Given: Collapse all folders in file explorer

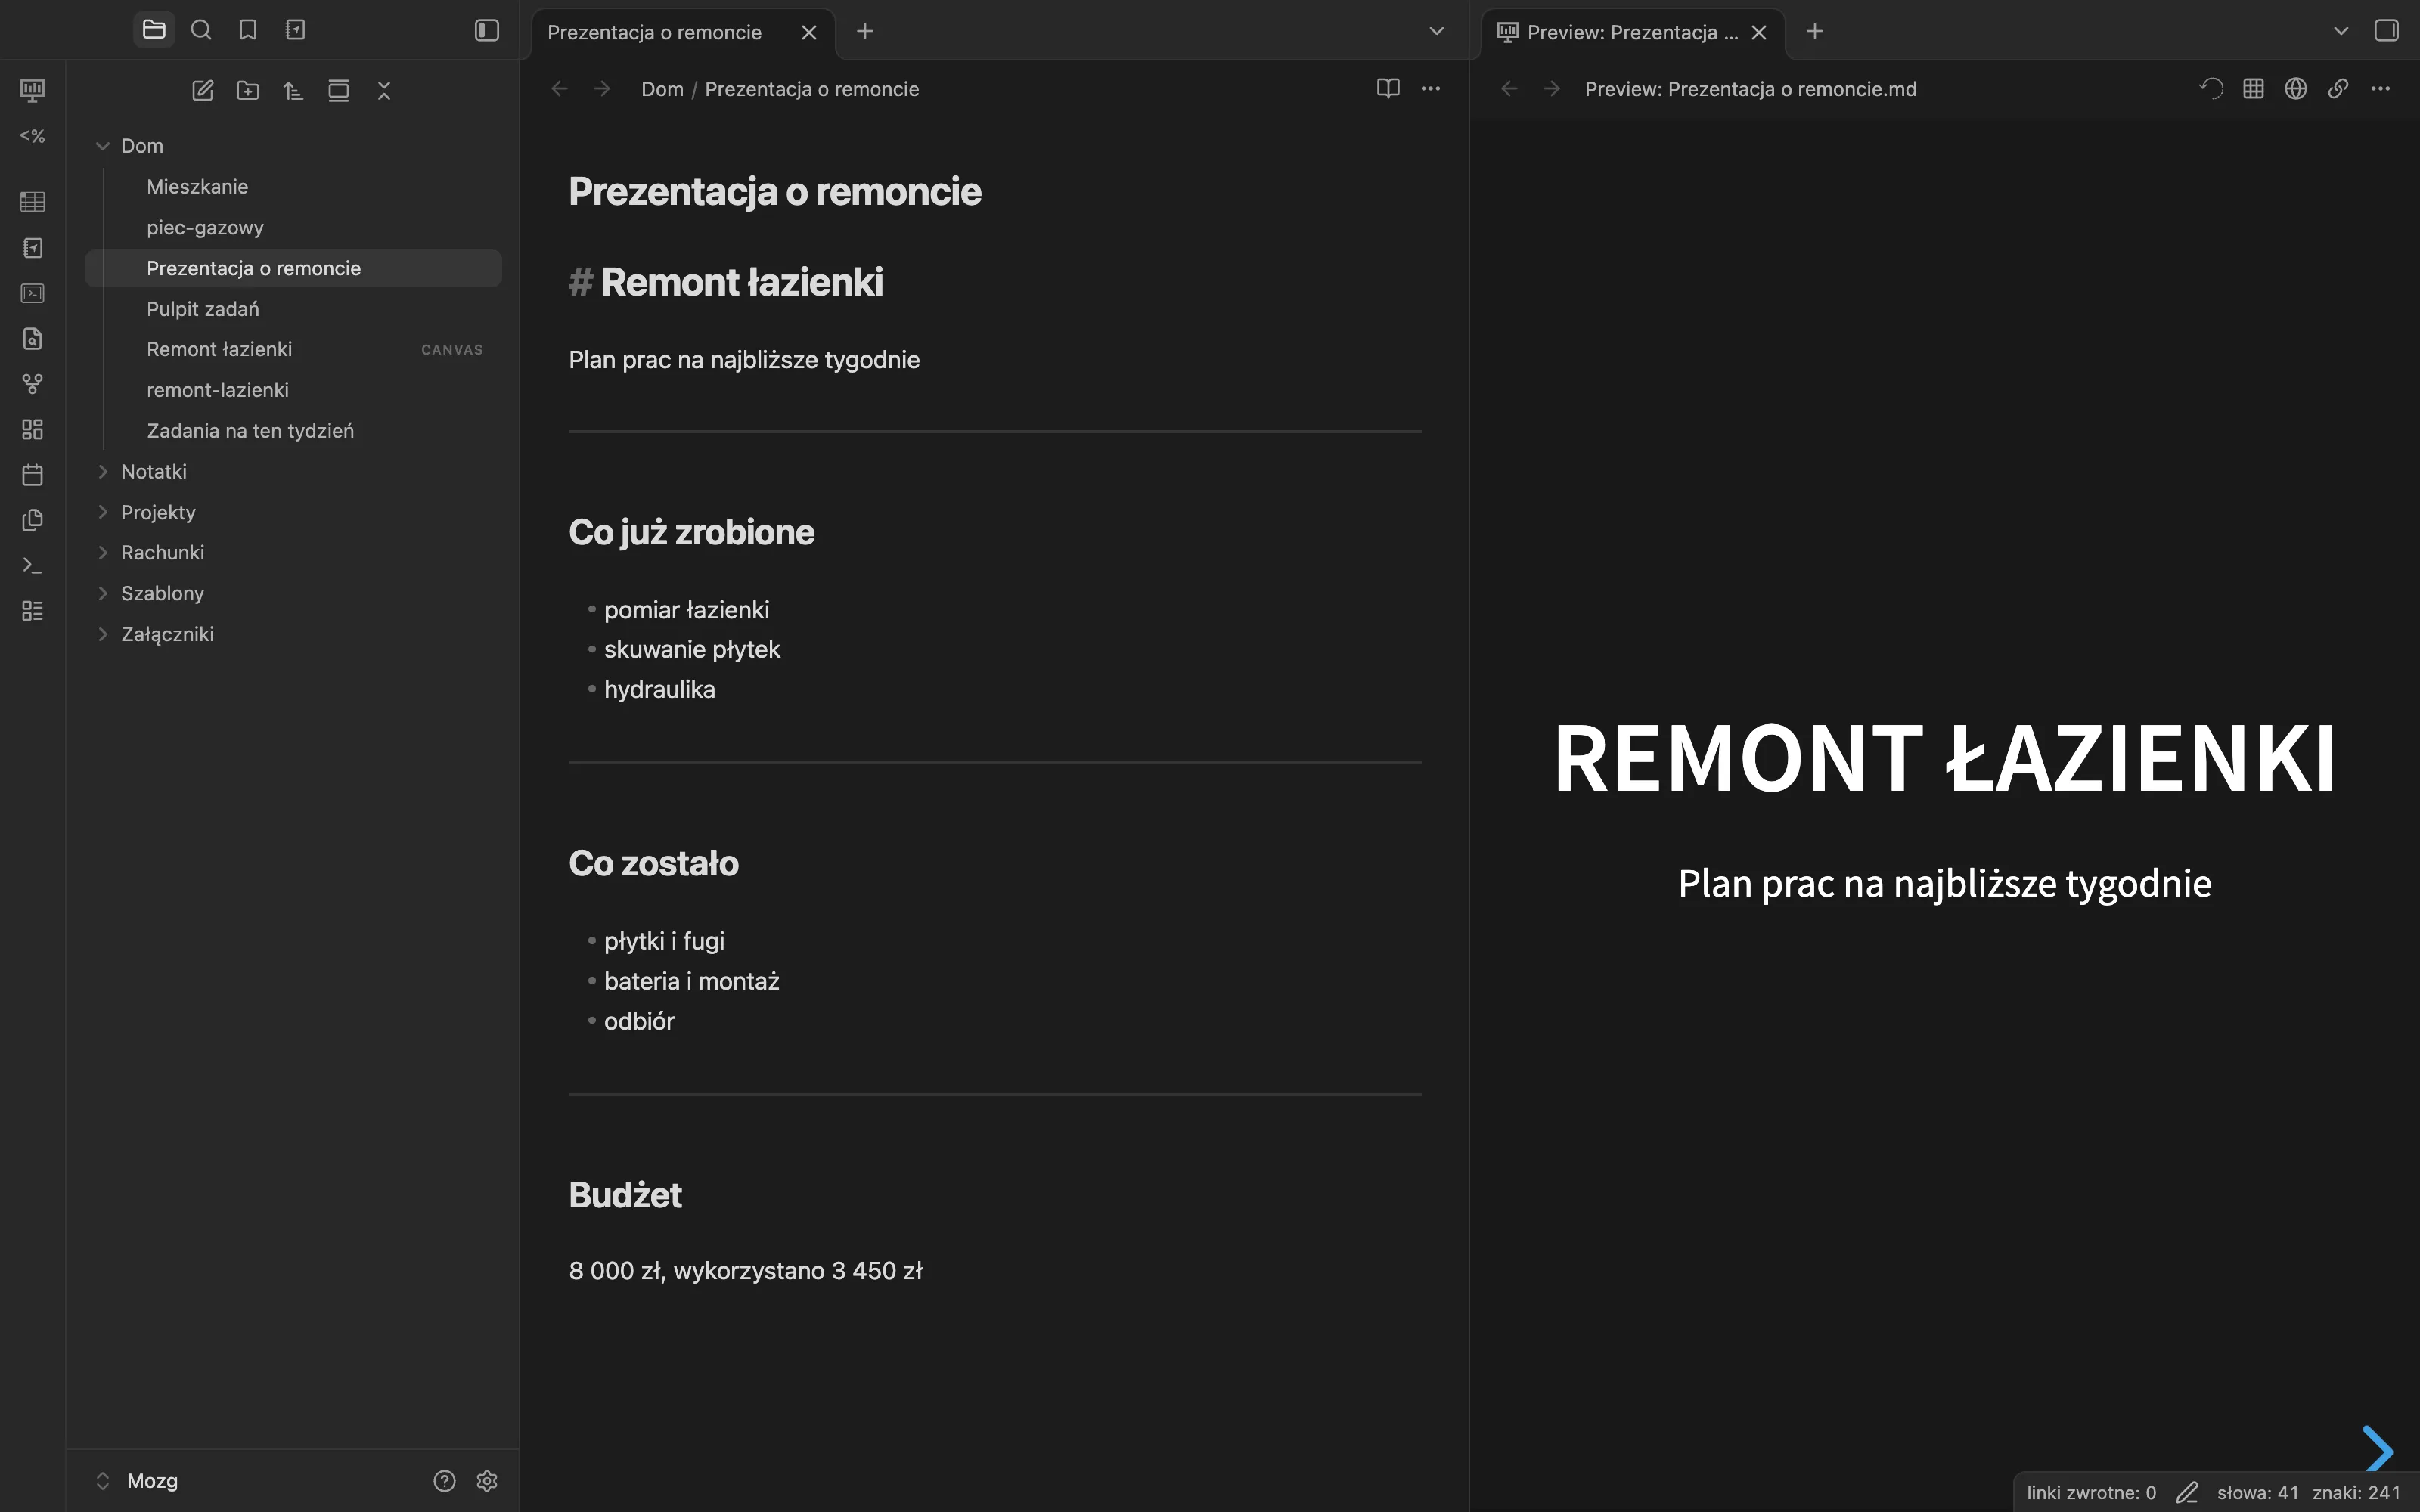Looking at the screenshot, I should coord(384,91).
